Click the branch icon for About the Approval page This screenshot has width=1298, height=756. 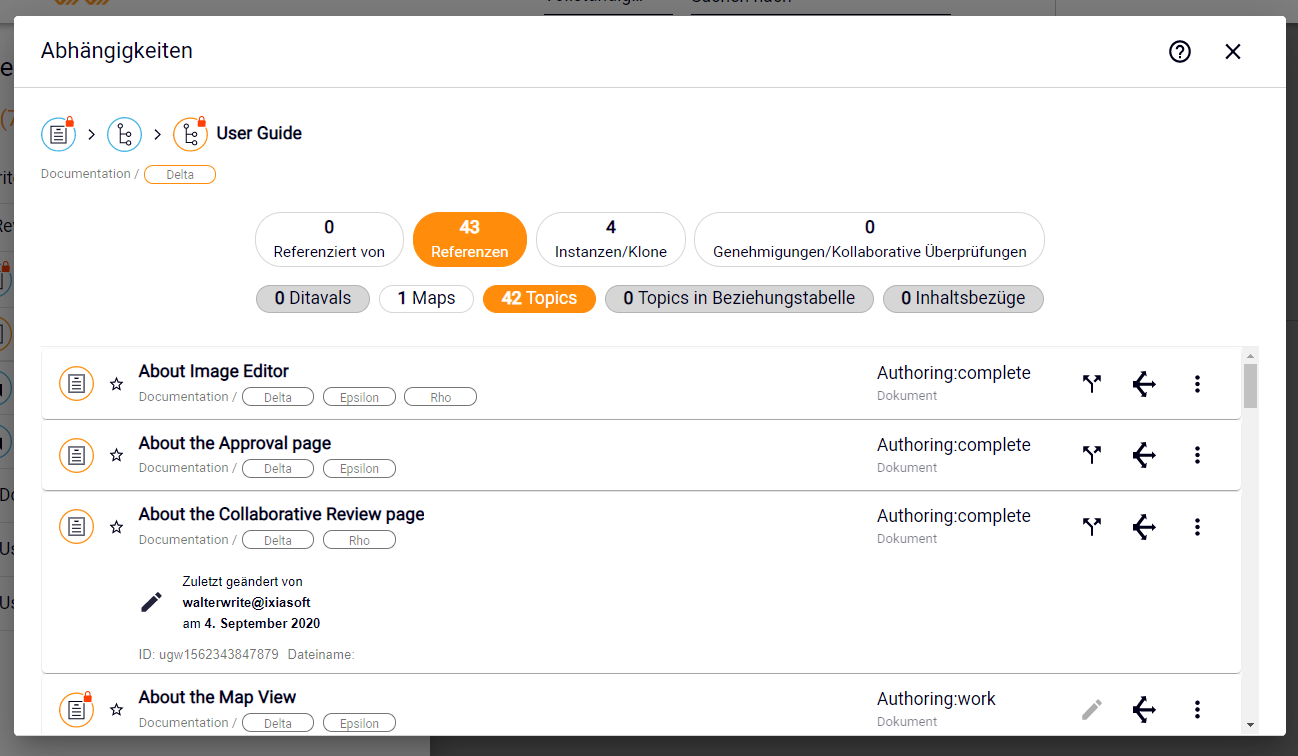point(1092,455)
